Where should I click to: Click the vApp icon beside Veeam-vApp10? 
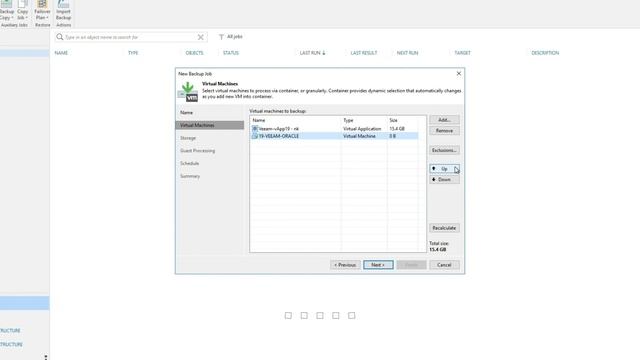coord(255,129)
